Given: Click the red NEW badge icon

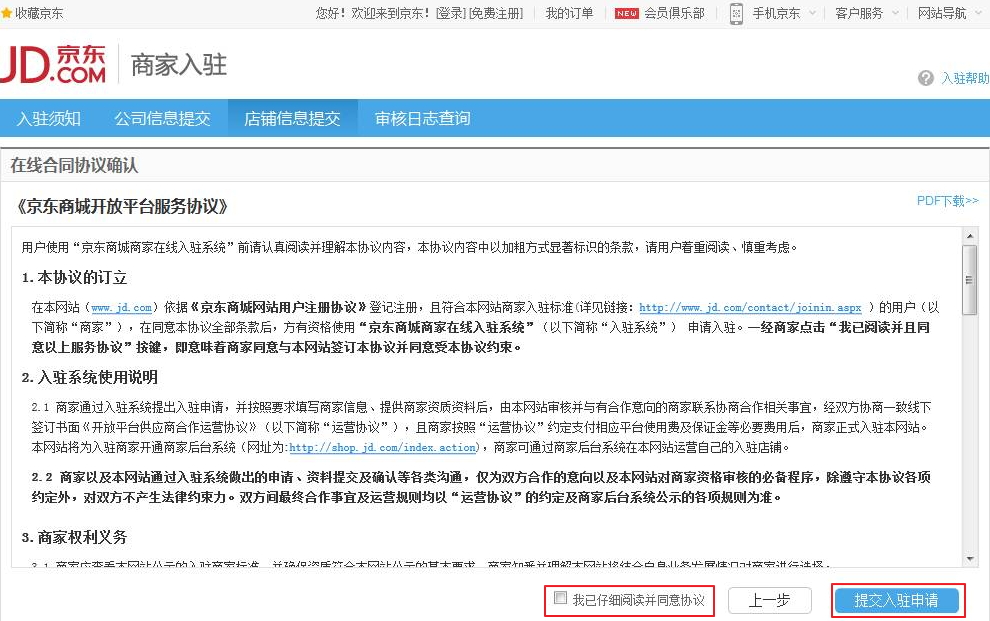Looking at the screenshot, I should (x=627, y=13).
